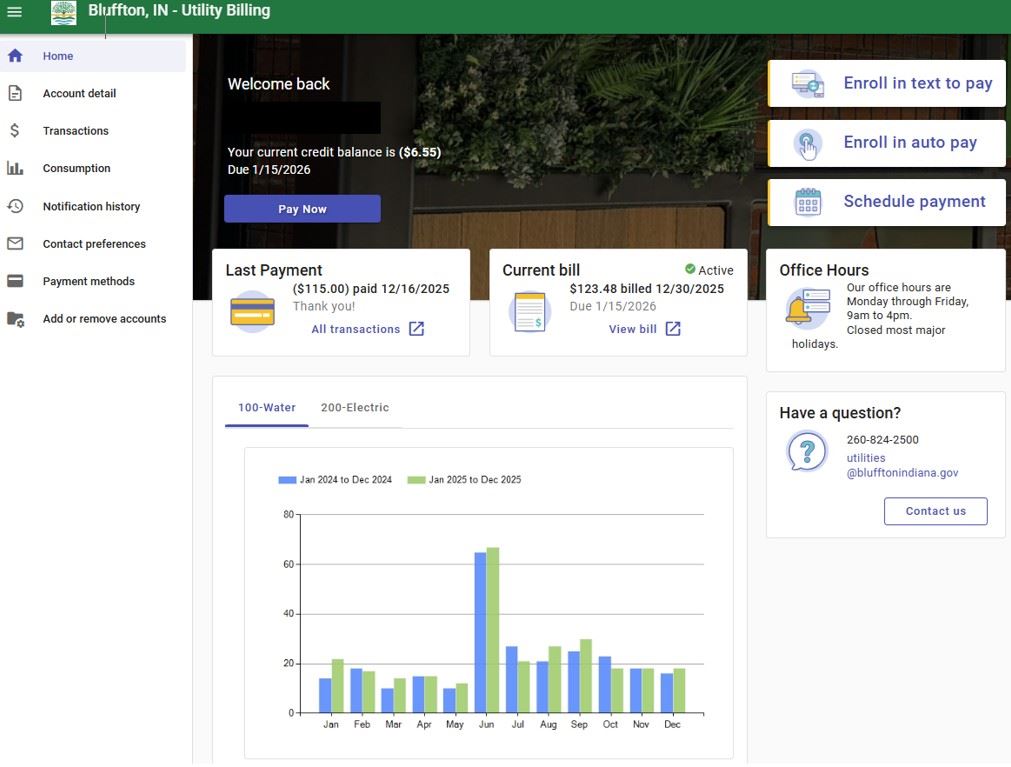Open Consumption using the bar chart icon

pos(13,167)
